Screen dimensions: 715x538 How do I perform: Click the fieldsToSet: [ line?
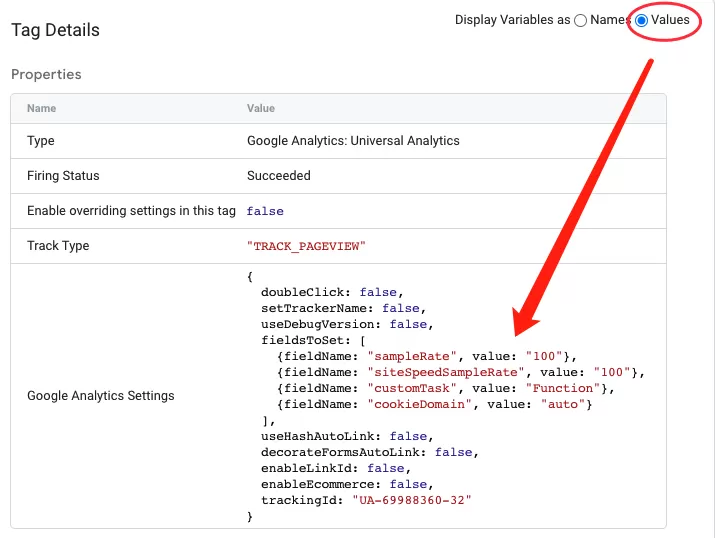pos(313,340)
